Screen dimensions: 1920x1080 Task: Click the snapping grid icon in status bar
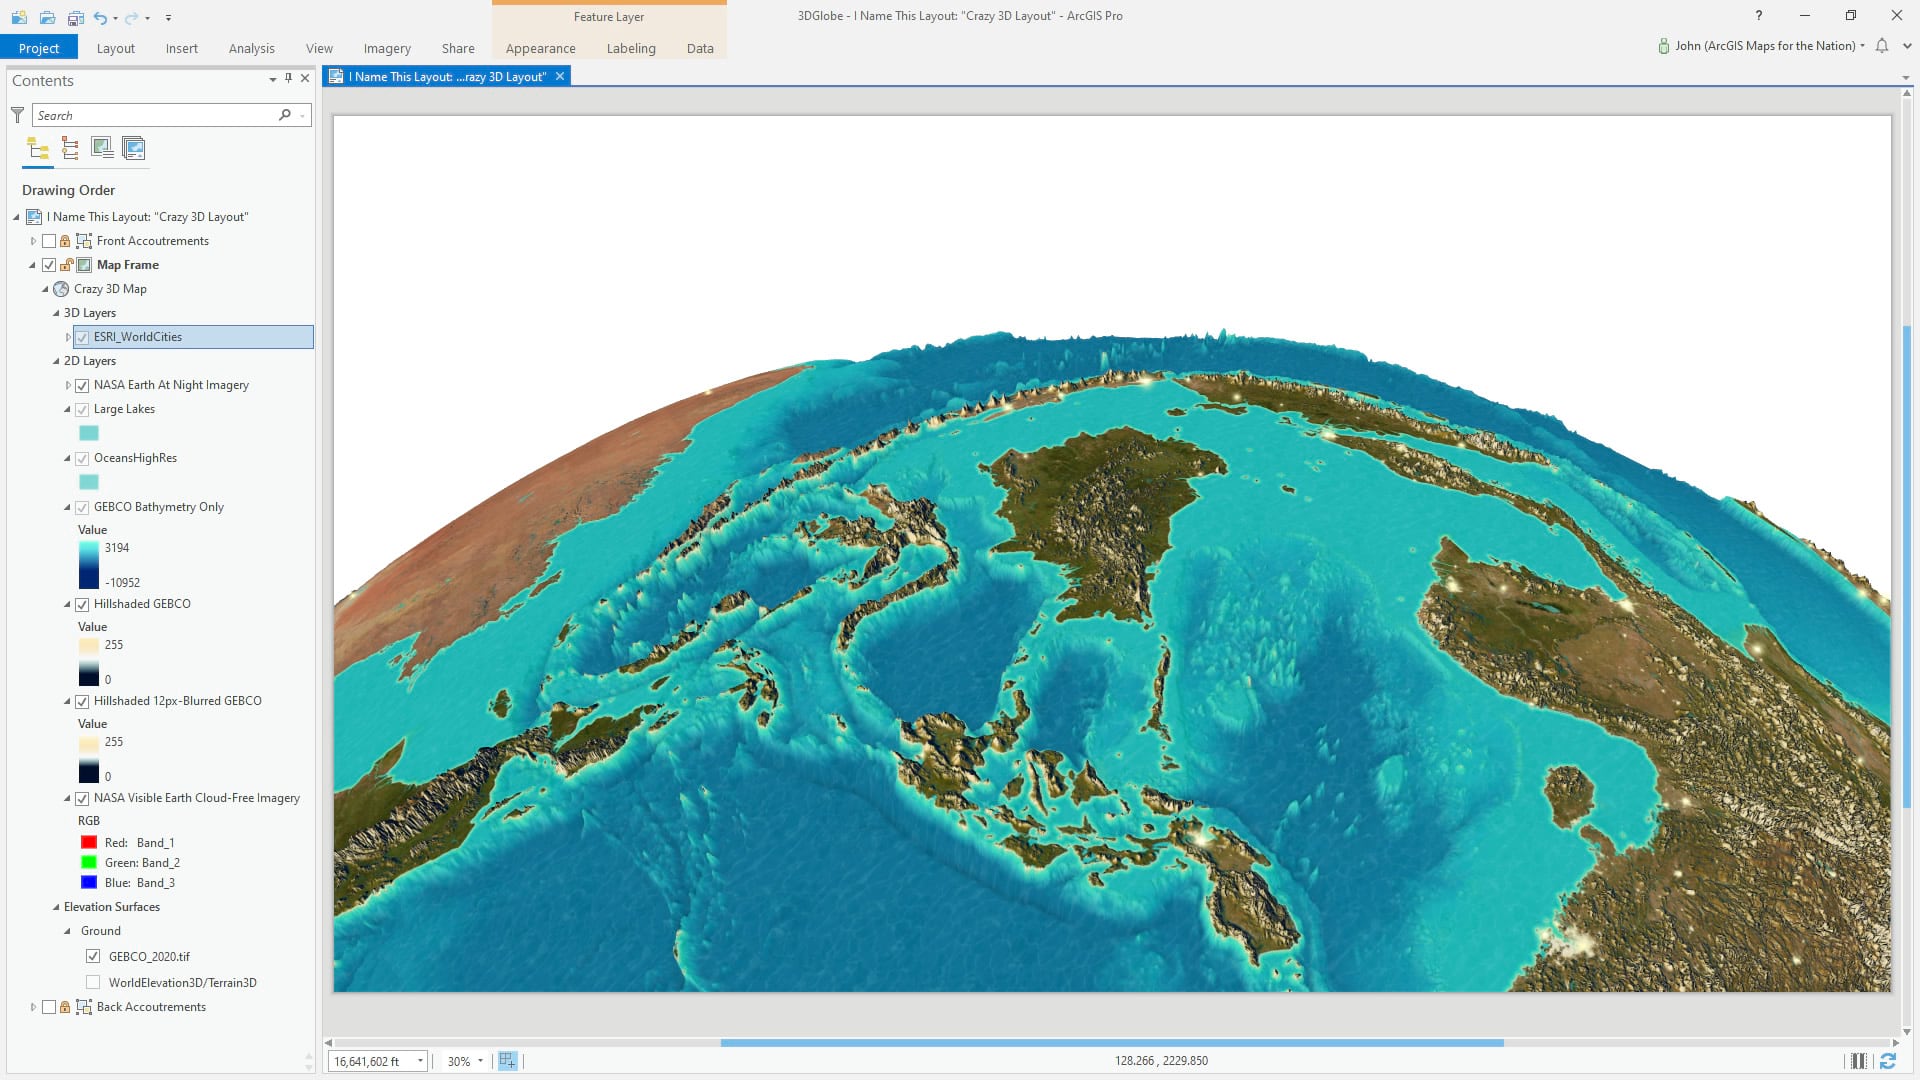508,1061
